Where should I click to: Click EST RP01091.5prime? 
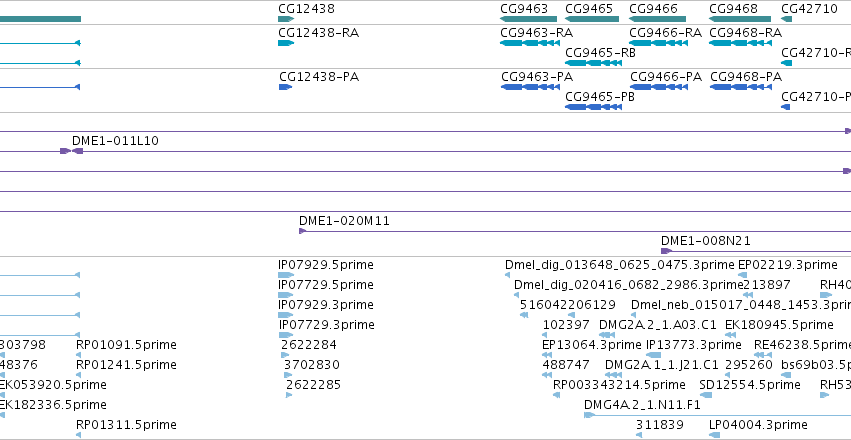(126, 345)
